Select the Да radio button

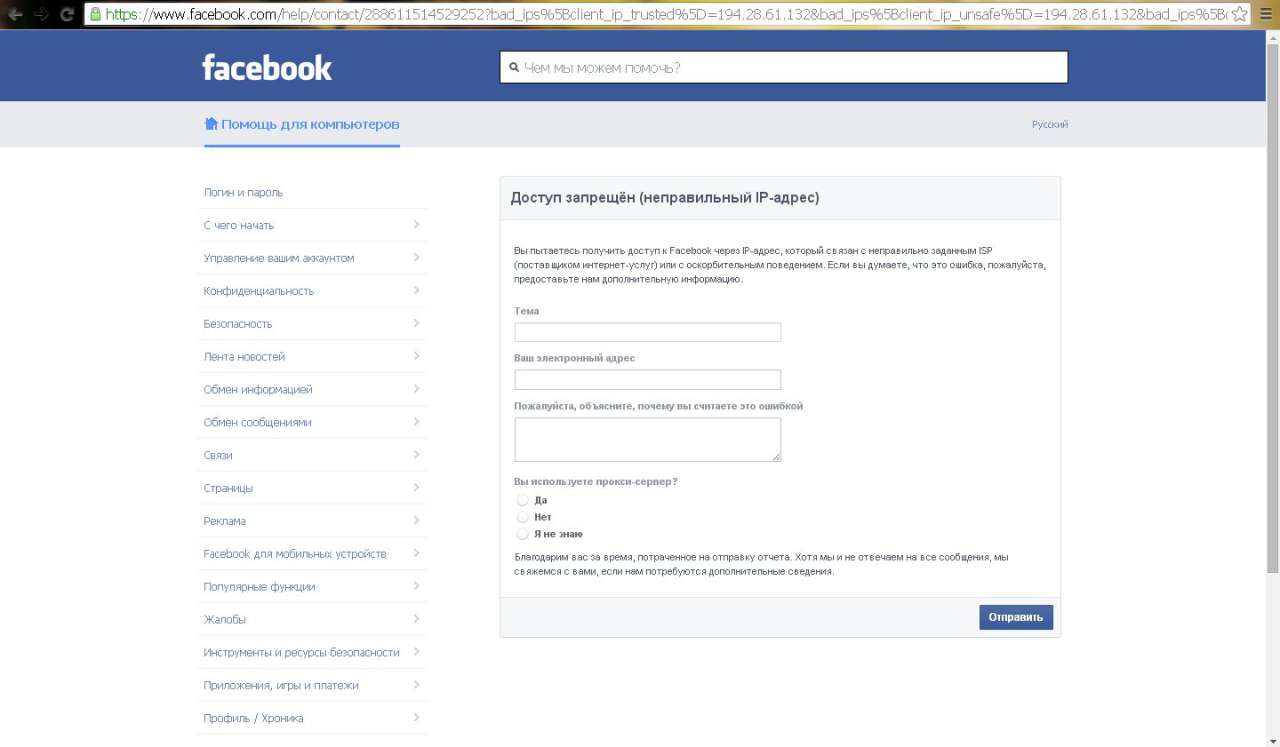pyautogui.click(x=522, y=500)
